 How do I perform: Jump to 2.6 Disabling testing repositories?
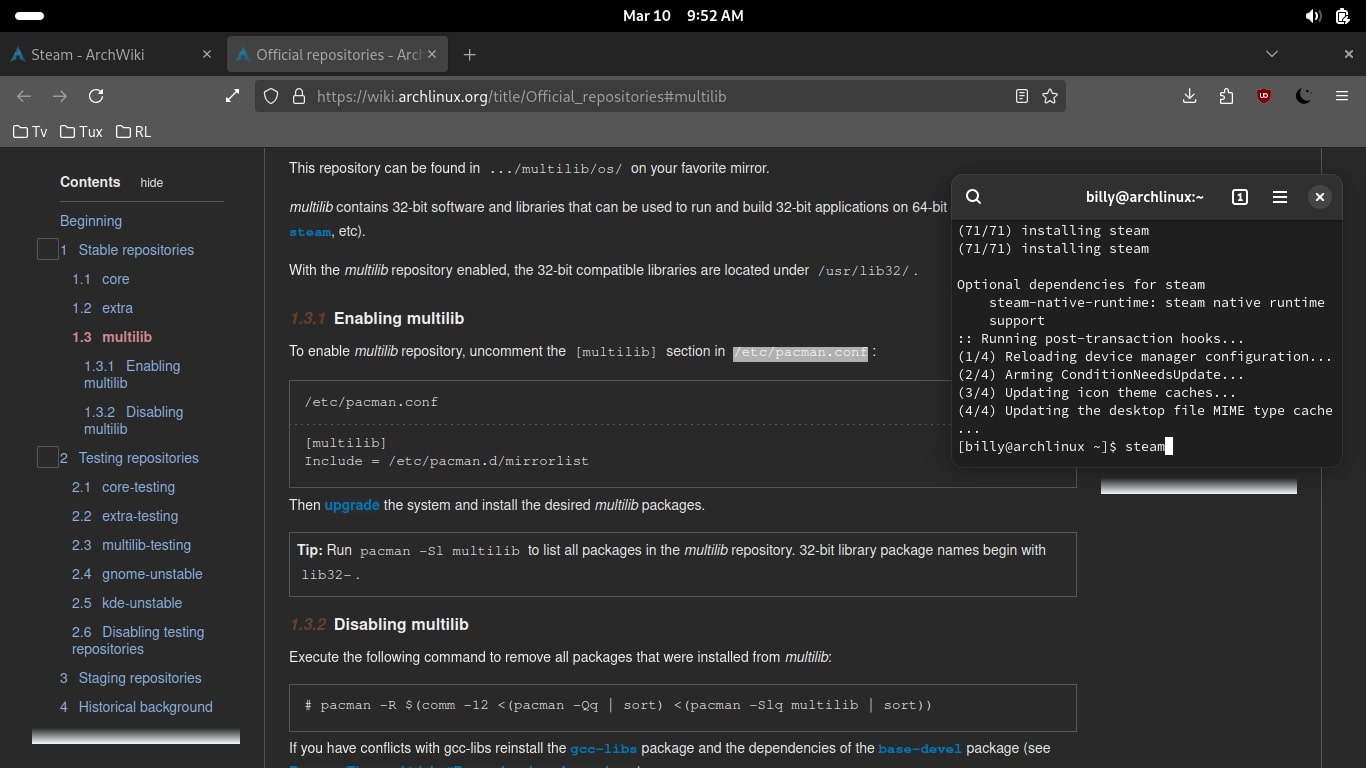[138, 640]
